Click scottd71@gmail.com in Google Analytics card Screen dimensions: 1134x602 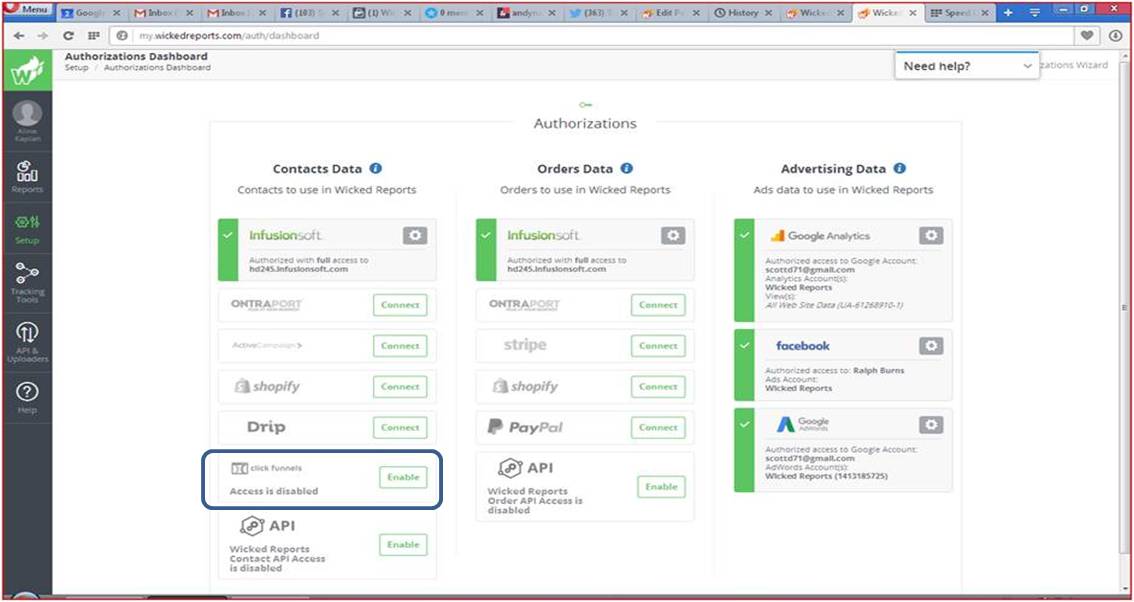[x=809, y=270]
